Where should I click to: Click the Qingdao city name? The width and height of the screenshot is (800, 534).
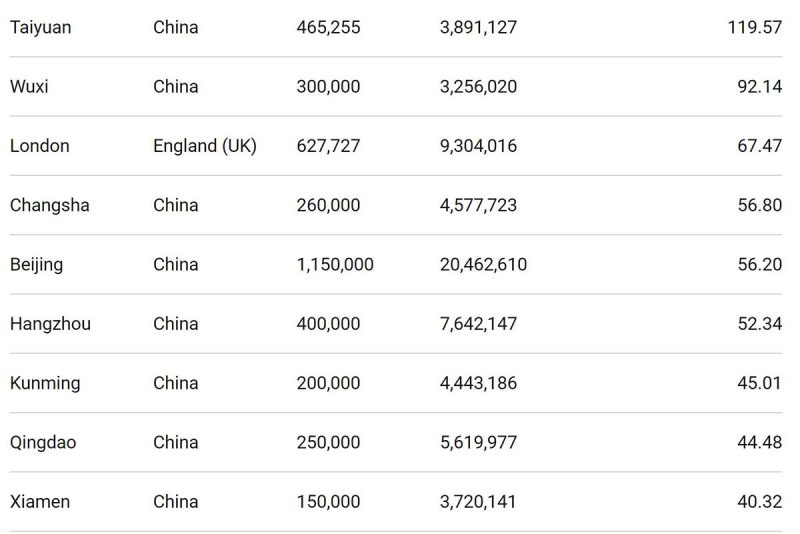coord(43,442)
